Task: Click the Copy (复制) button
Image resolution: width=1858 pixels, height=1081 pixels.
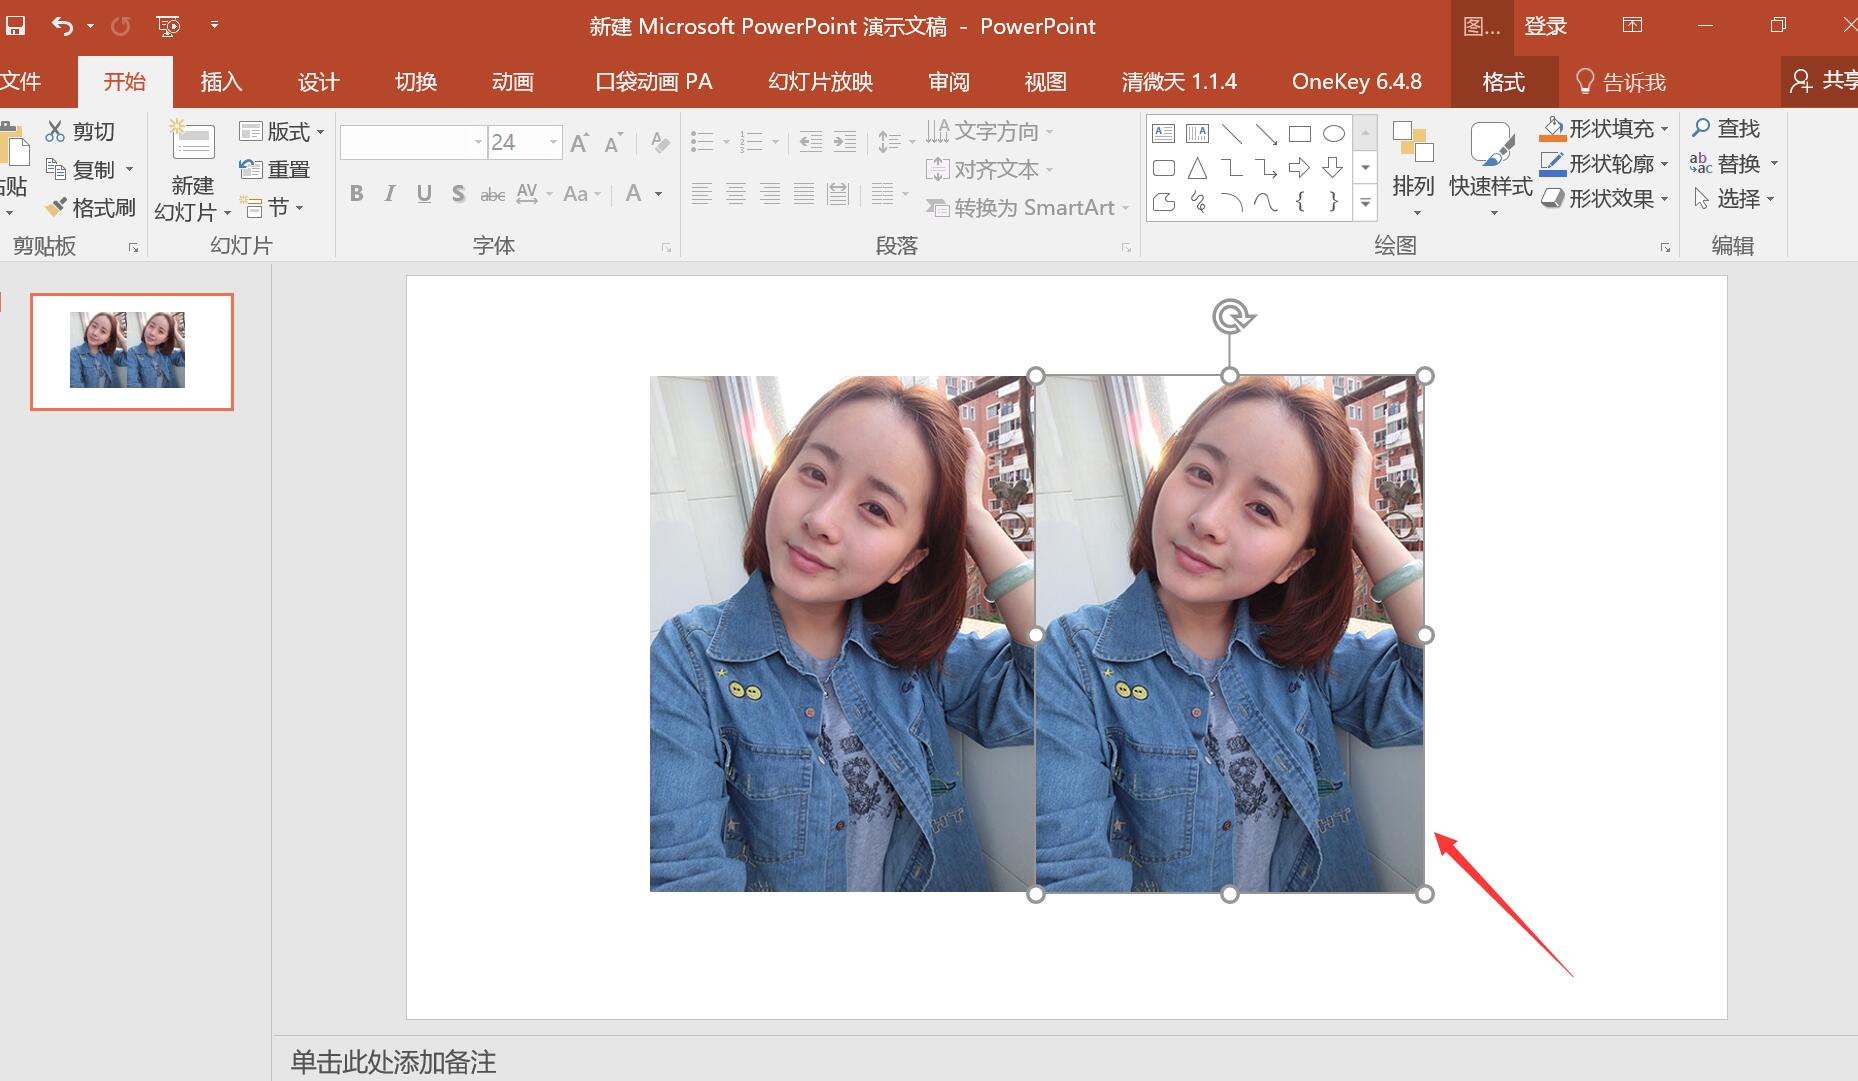Action: pyautogui.click(x=81, y=169)
